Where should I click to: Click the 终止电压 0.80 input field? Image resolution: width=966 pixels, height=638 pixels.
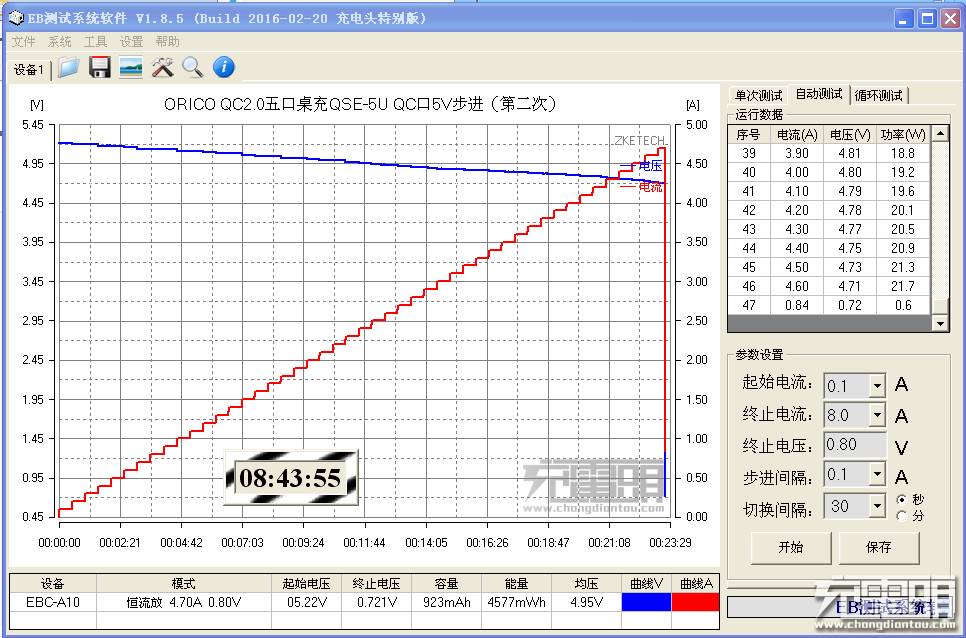[854, 445]
